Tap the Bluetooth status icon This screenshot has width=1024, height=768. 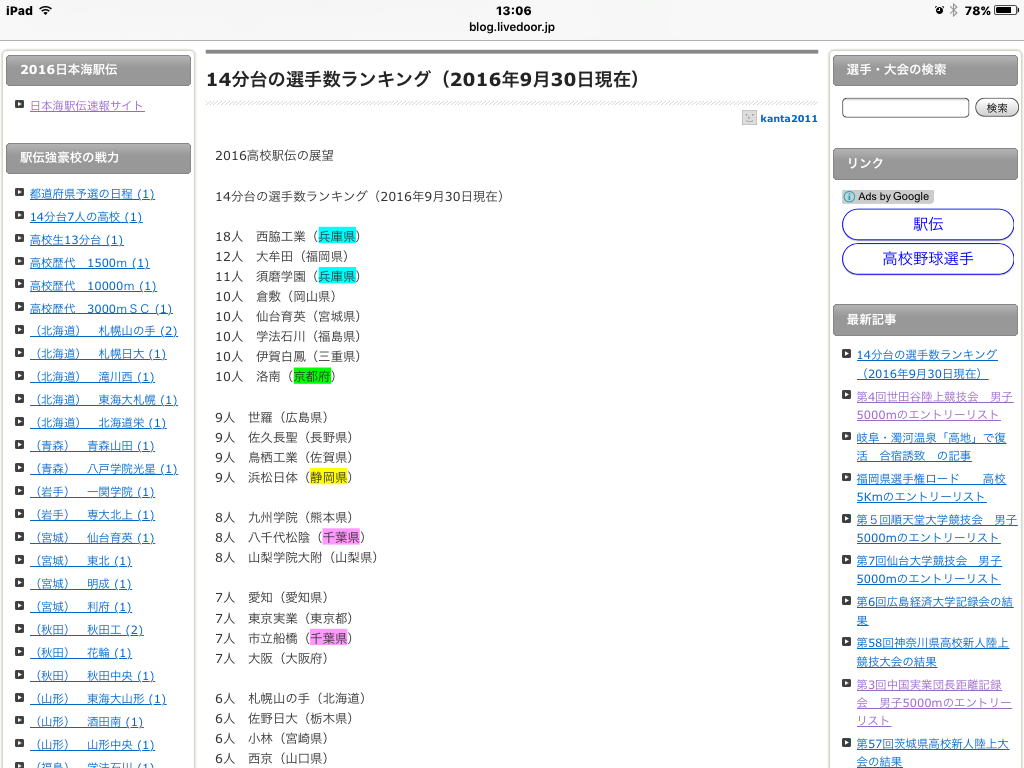[x=953, y=10]
